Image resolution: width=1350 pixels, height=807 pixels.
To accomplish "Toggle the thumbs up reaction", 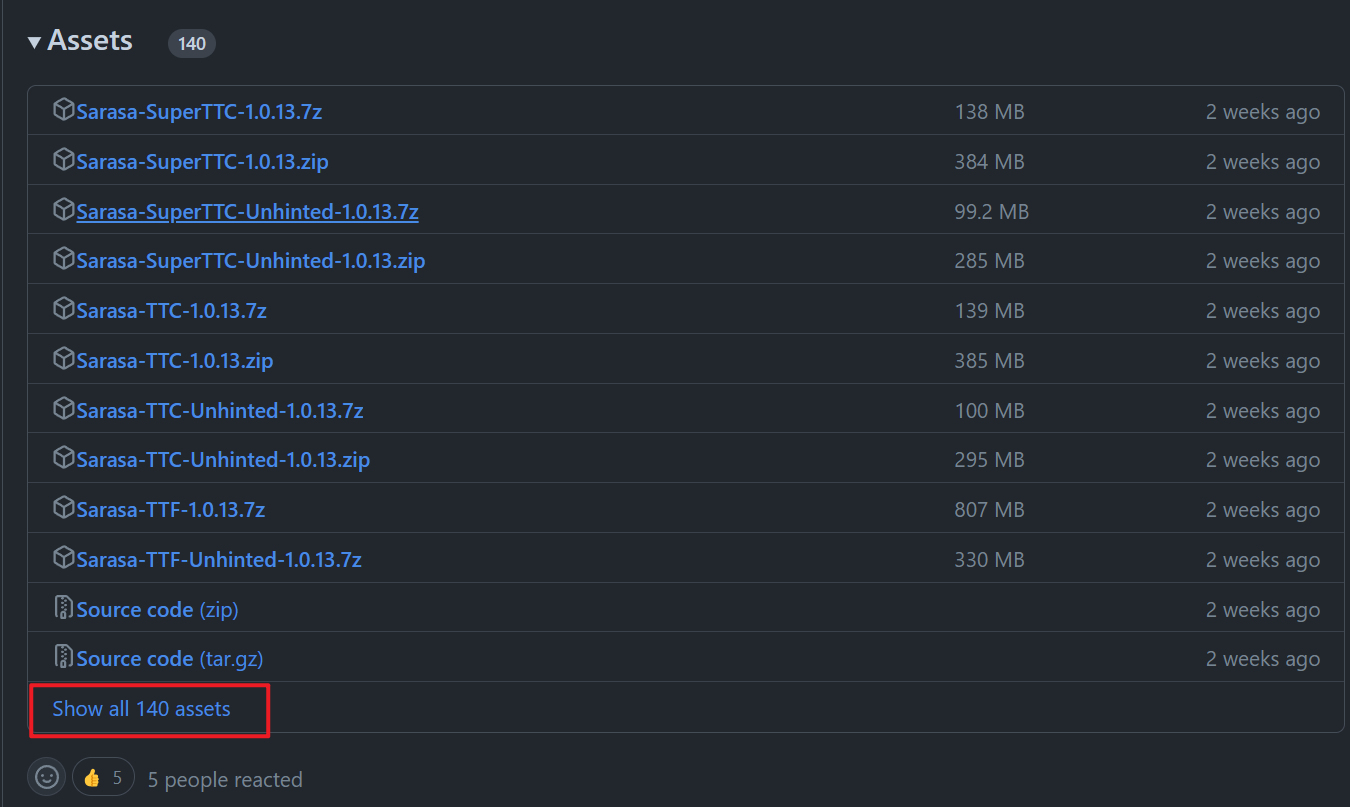I will point(103,777).
